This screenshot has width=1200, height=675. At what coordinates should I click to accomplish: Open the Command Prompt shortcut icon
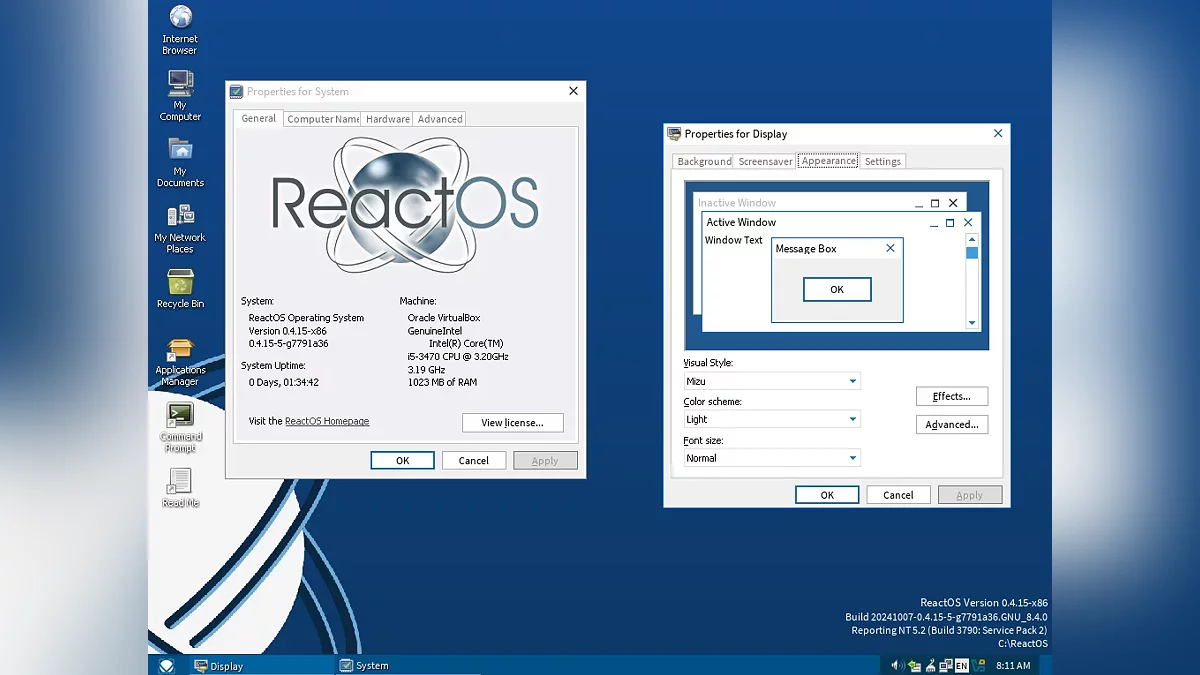180,415
